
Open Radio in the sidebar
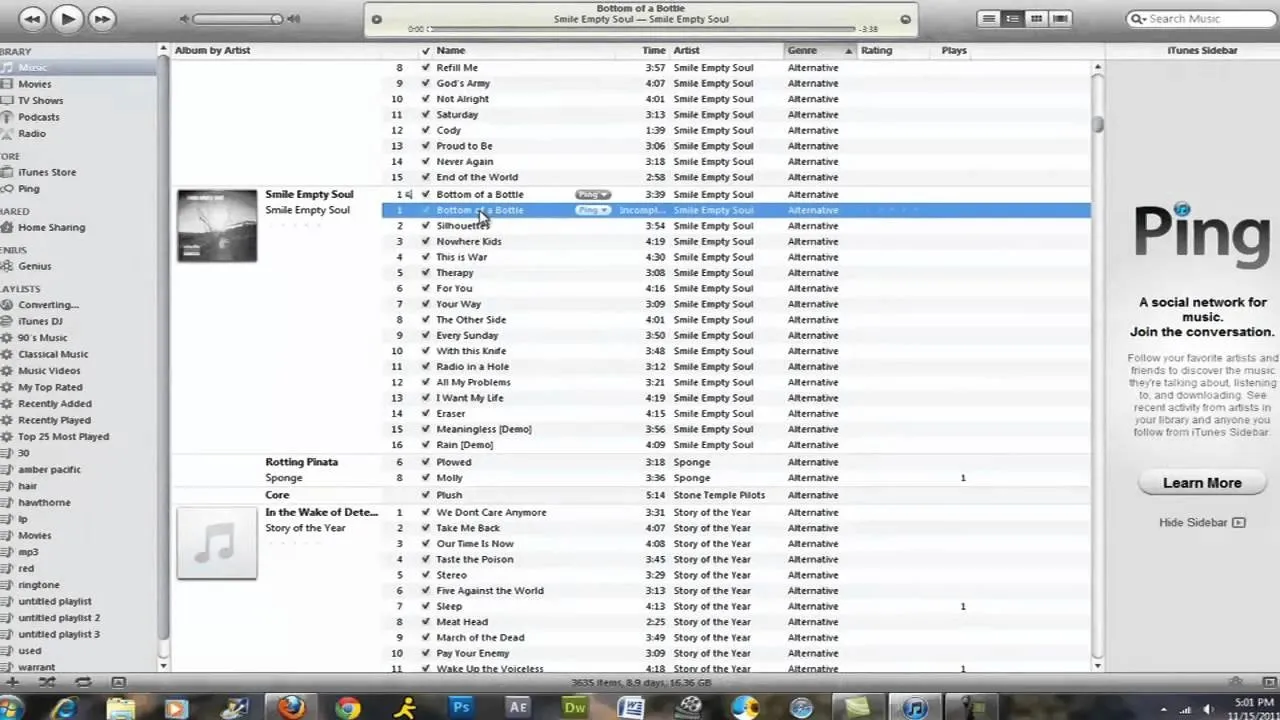click(31, 133)
